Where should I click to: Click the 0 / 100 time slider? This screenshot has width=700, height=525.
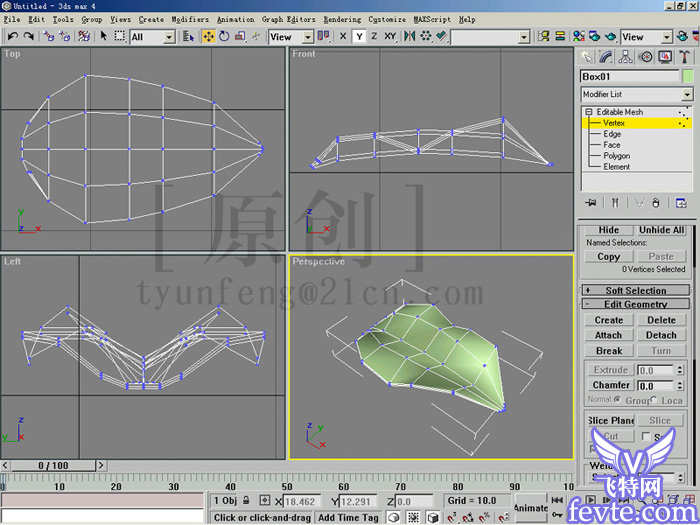coord(53,466)
